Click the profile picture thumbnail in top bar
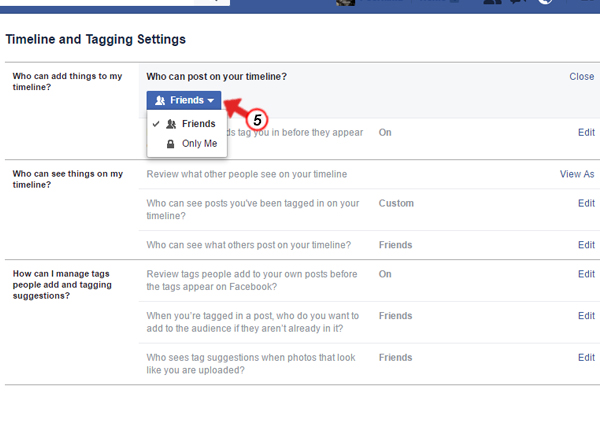This screenshot has width=600, height=423. pyautogui.click(x=345, y=3)
